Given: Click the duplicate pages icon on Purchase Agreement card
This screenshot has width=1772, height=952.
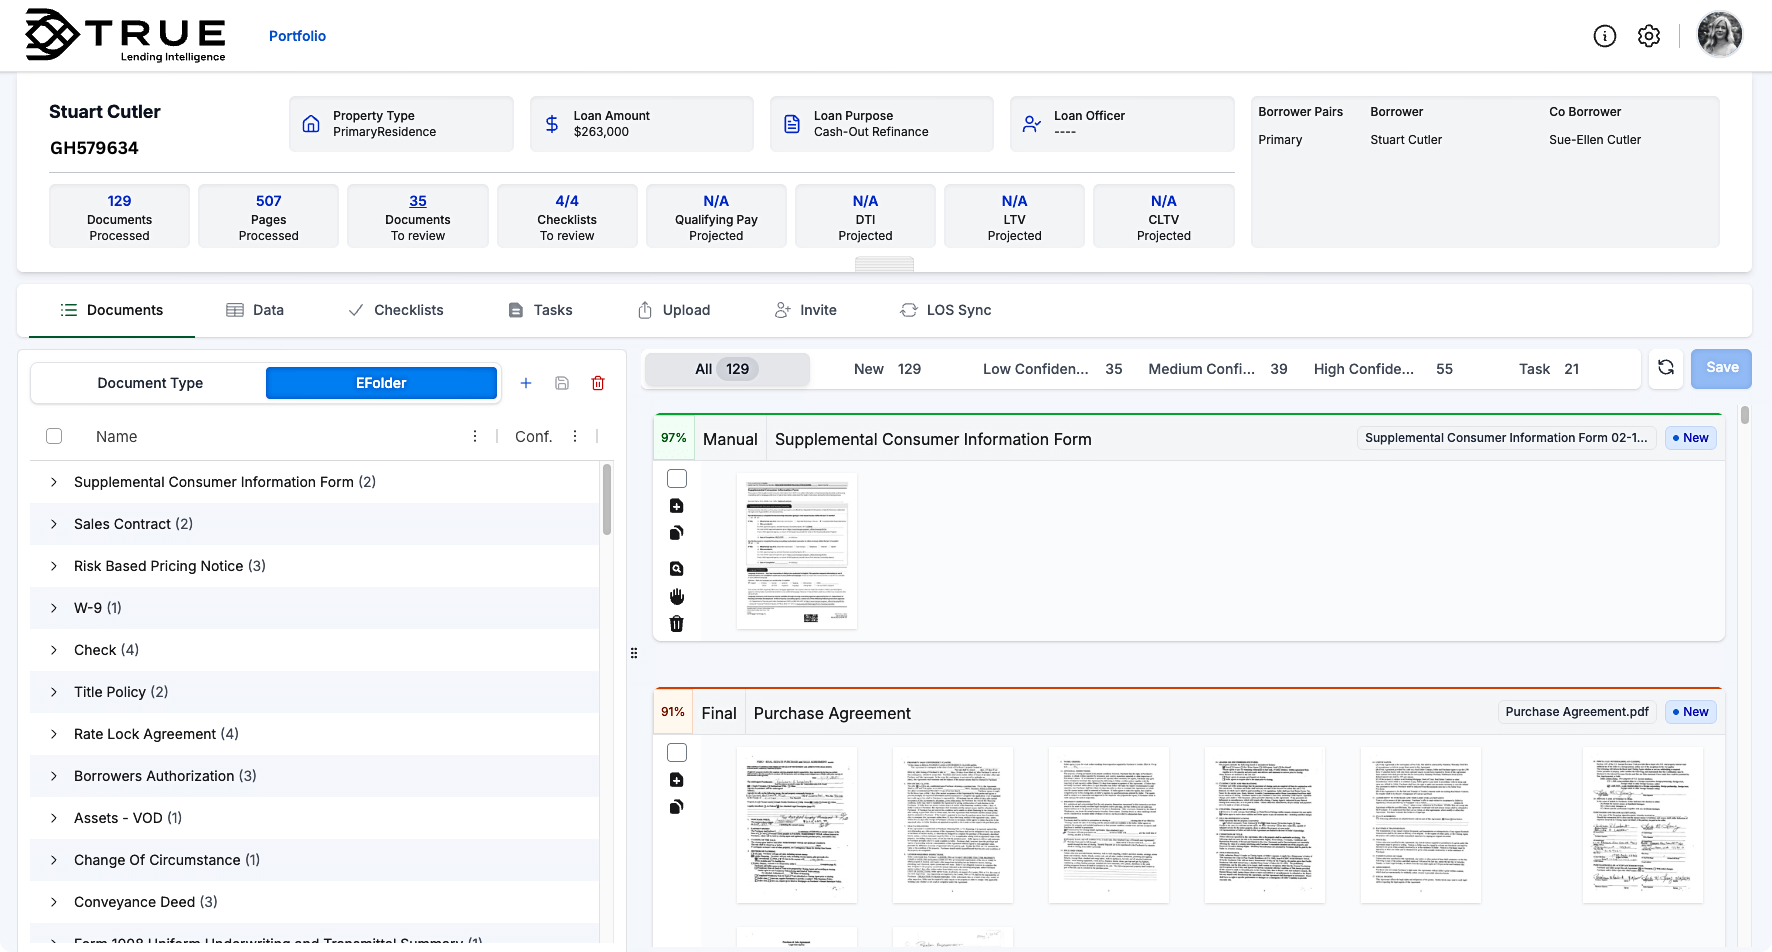Looking at the screenshot, I should pyautogui.click(x=677, y=806).
